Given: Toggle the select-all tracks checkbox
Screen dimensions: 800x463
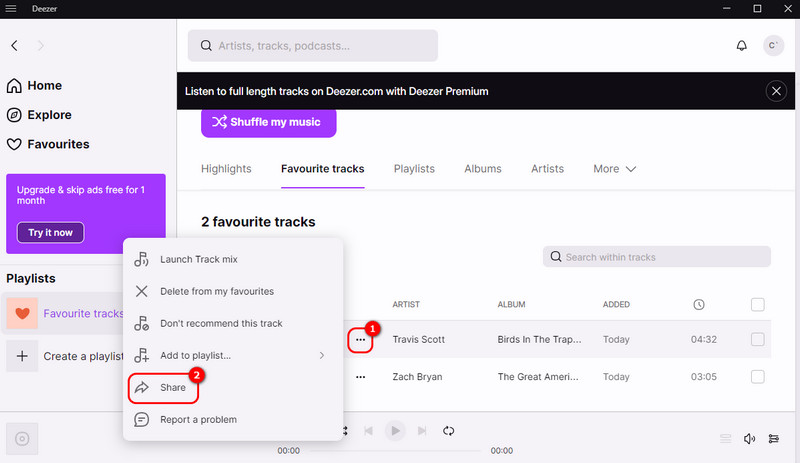Looking at the screenshot, I should [757, 305].
